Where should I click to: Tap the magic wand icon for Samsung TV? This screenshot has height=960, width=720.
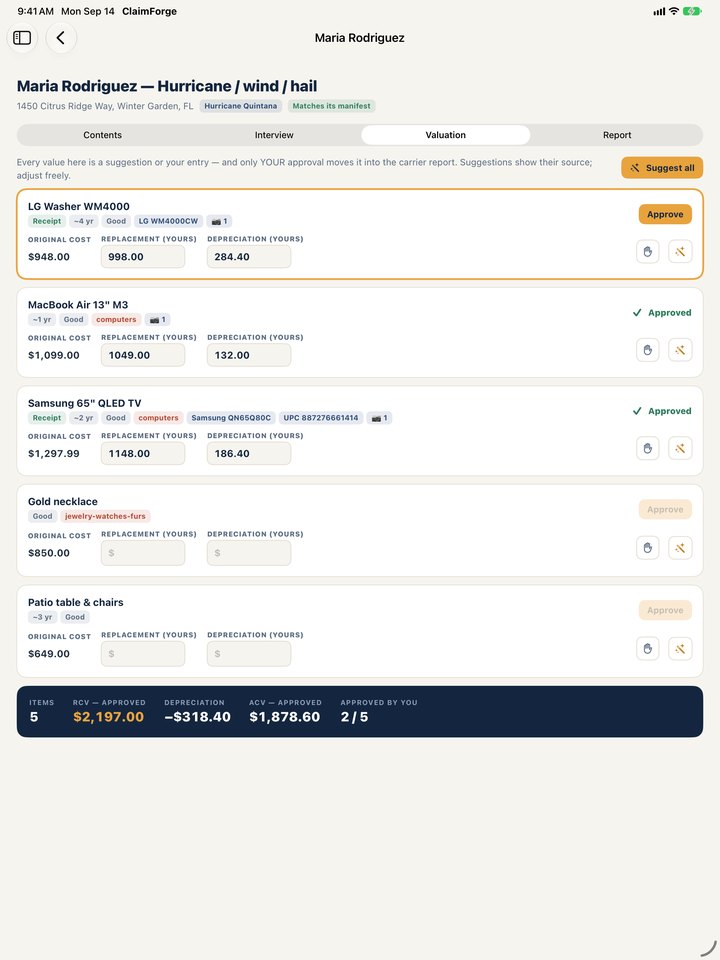[680, 449]
